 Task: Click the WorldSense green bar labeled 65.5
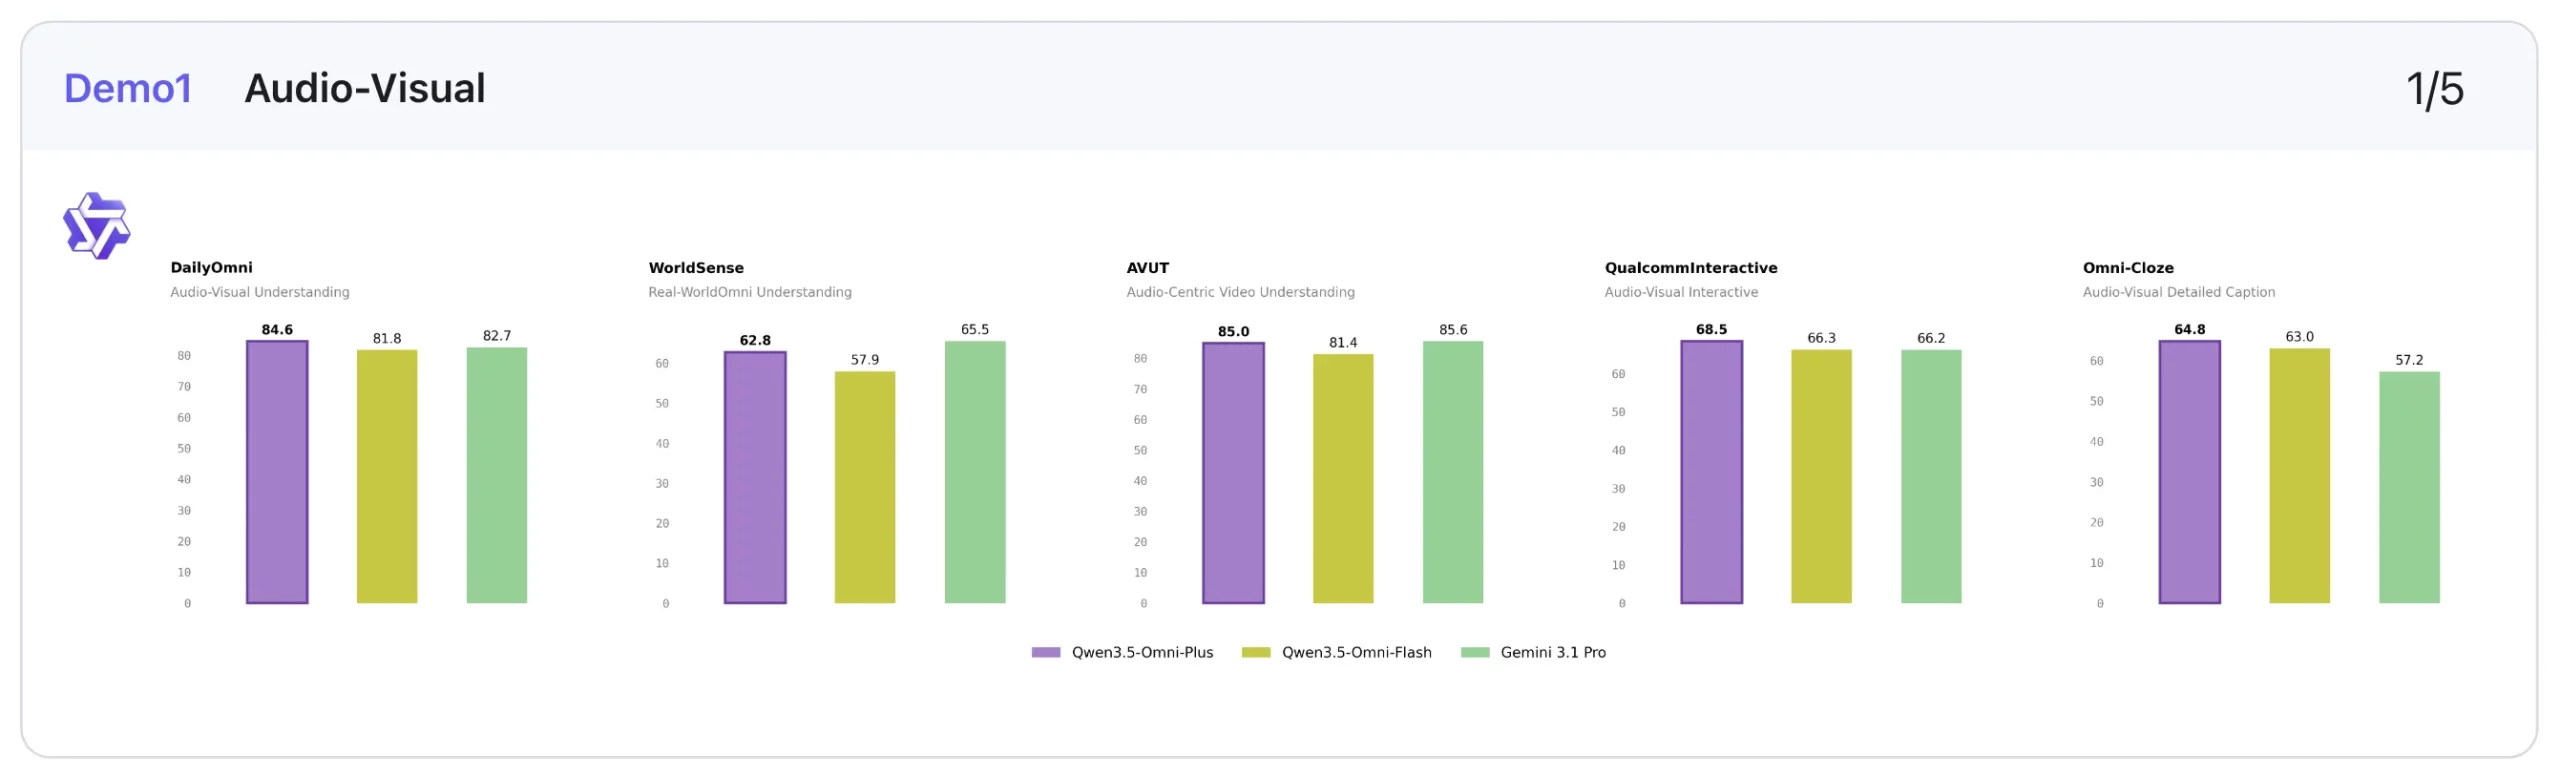(x=975, y=472)
